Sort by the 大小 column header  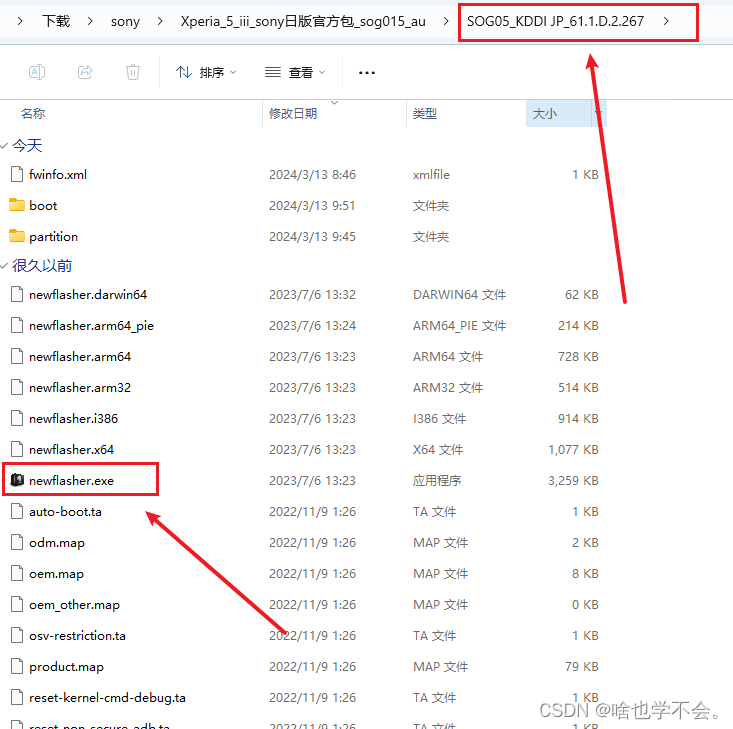click(x=545, y=114)
